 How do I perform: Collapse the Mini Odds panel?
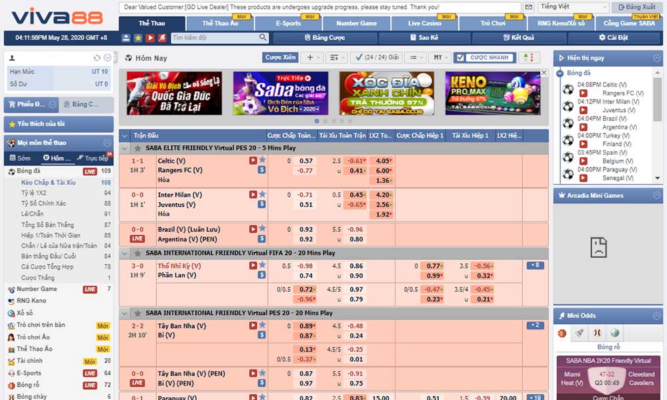click(656, 316)
